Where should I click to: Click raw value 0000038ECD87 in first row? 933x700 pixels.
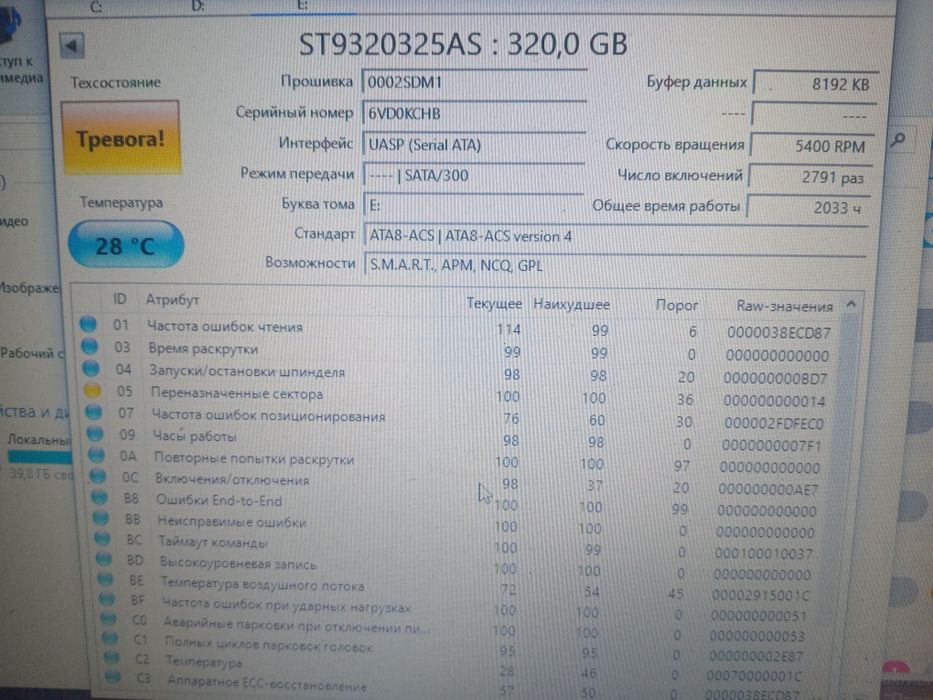pos(778,333)
